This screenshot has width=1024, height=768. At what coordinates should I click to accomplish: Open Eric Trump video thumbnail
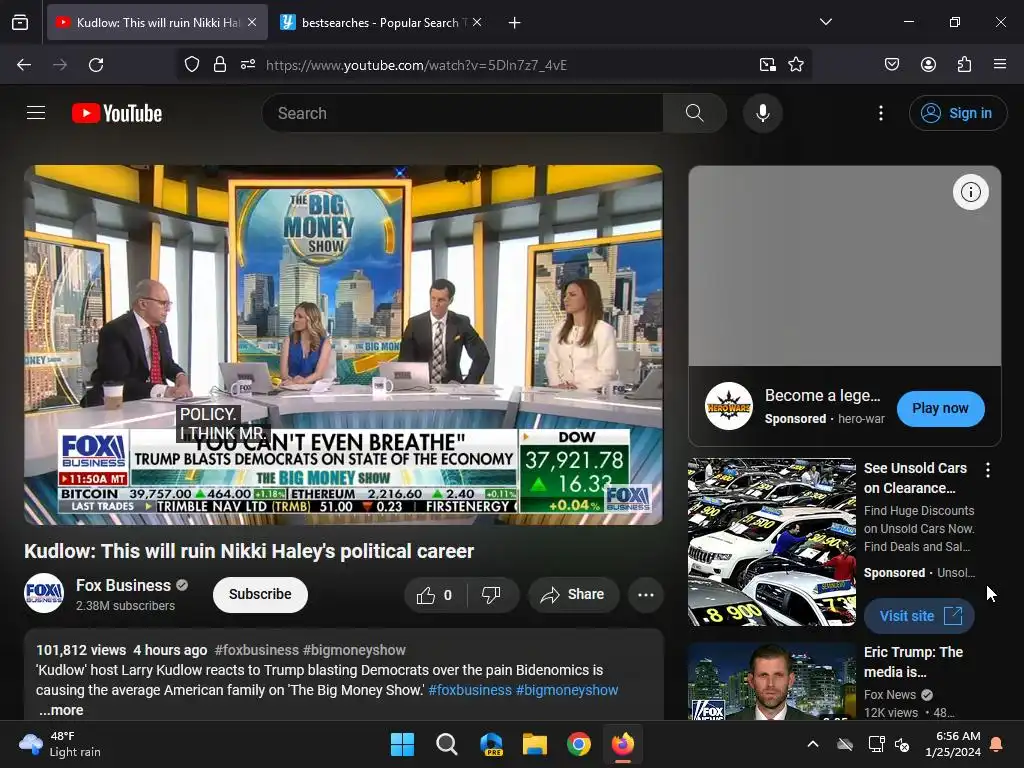point(772,681)
